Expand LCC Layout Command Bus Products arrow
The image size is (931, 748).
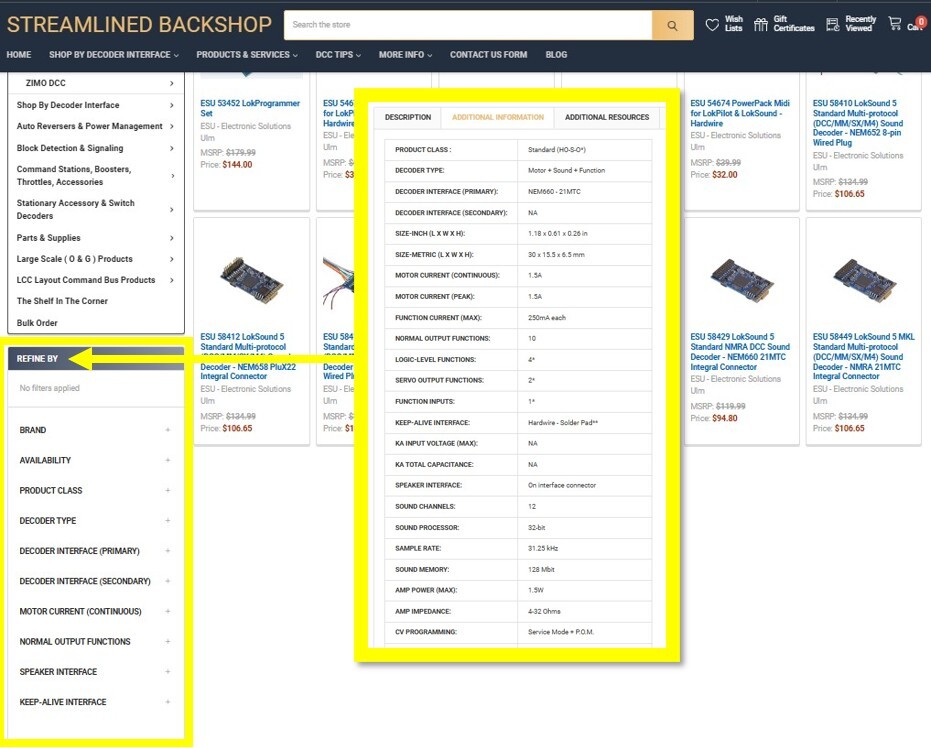172,280
